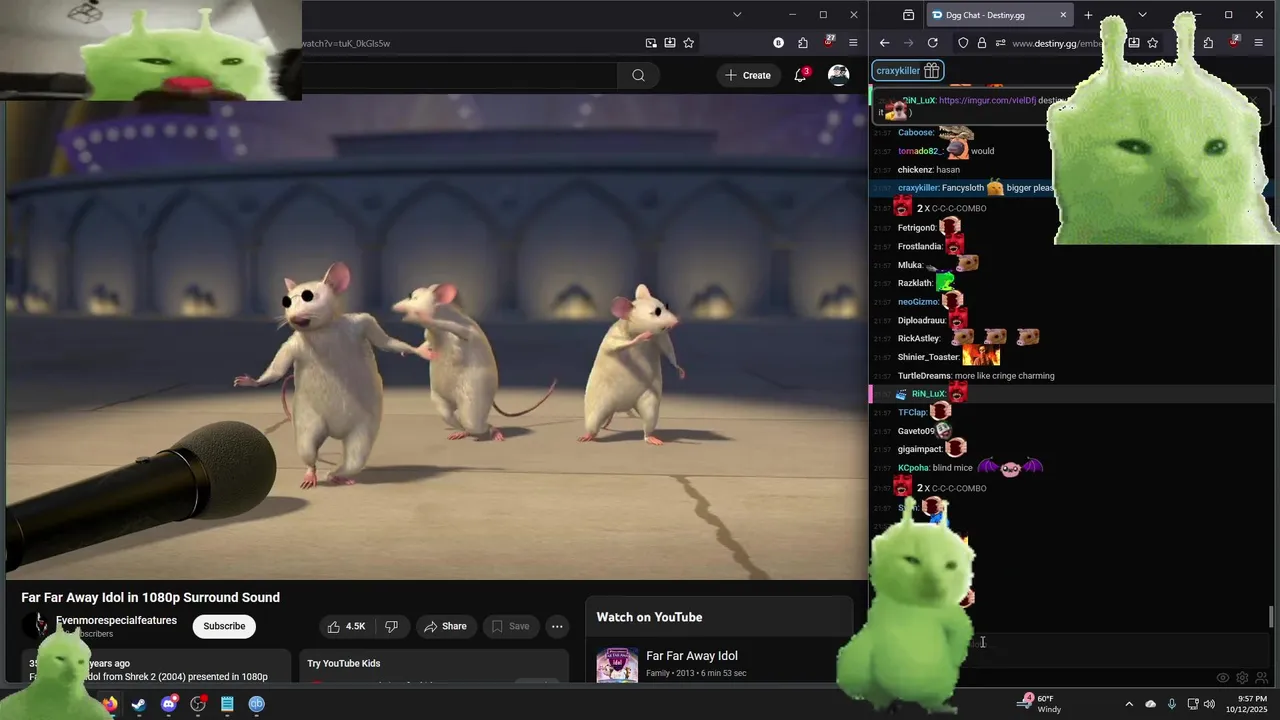Bookmark the YouTube page with star icon
This screenshot has height=720, width=1280.
pyautogui.click(x=688, y=43)
